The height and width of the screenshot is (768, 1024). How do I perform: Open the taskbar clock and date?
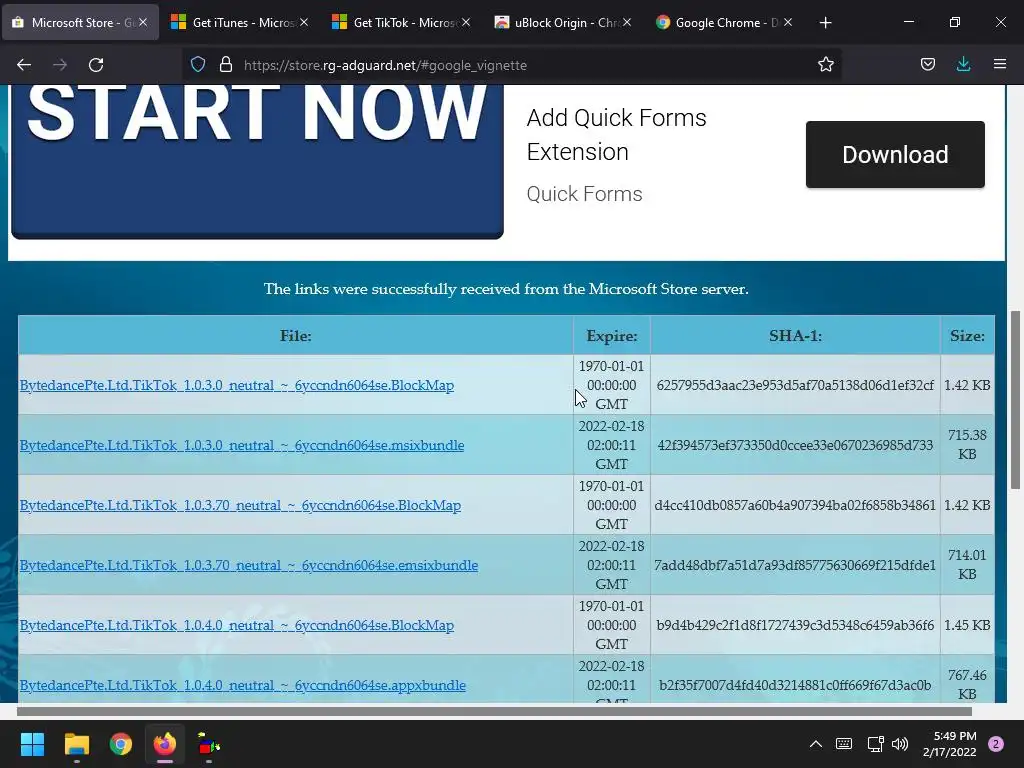(949, 744)
